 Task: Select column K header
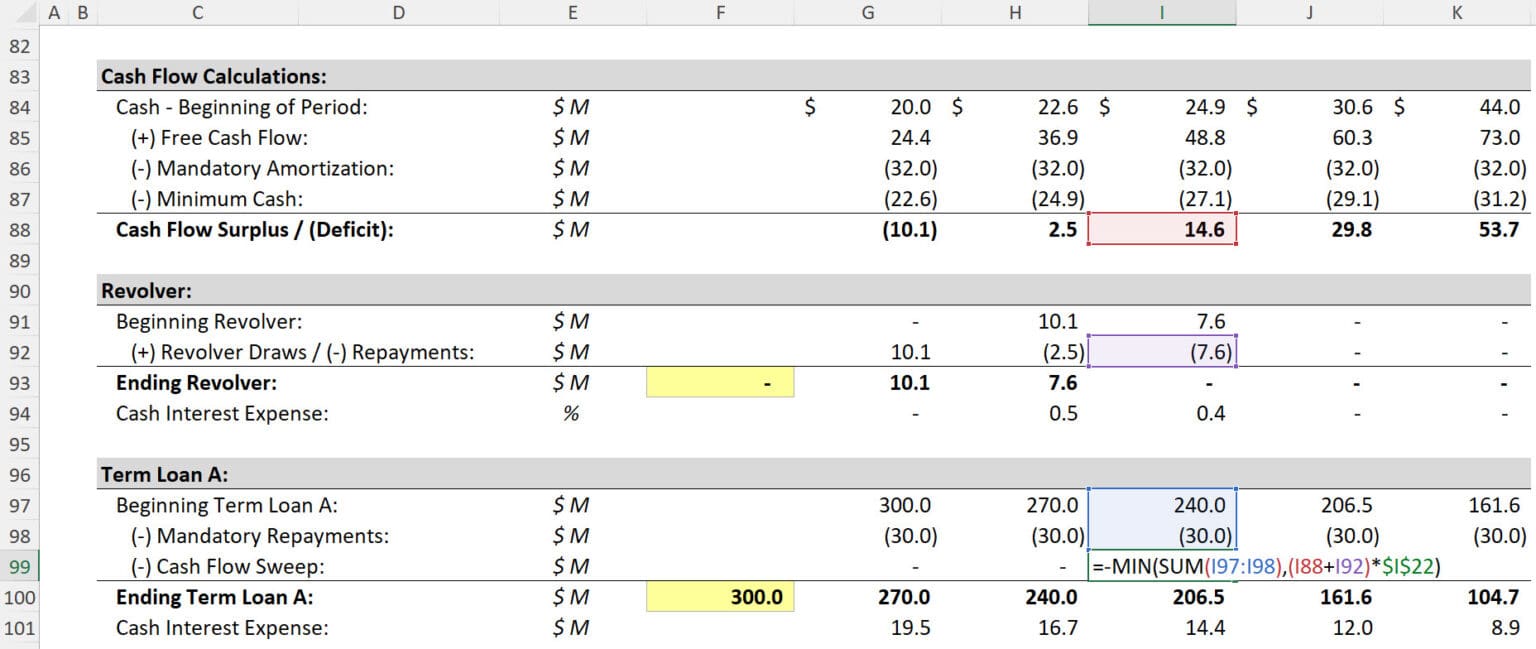pos(1456,13)
